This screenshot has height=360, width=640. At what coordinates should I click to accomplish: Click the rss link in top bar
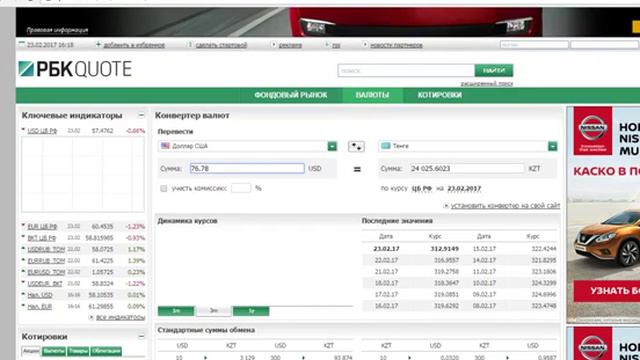tap(336, 45)
